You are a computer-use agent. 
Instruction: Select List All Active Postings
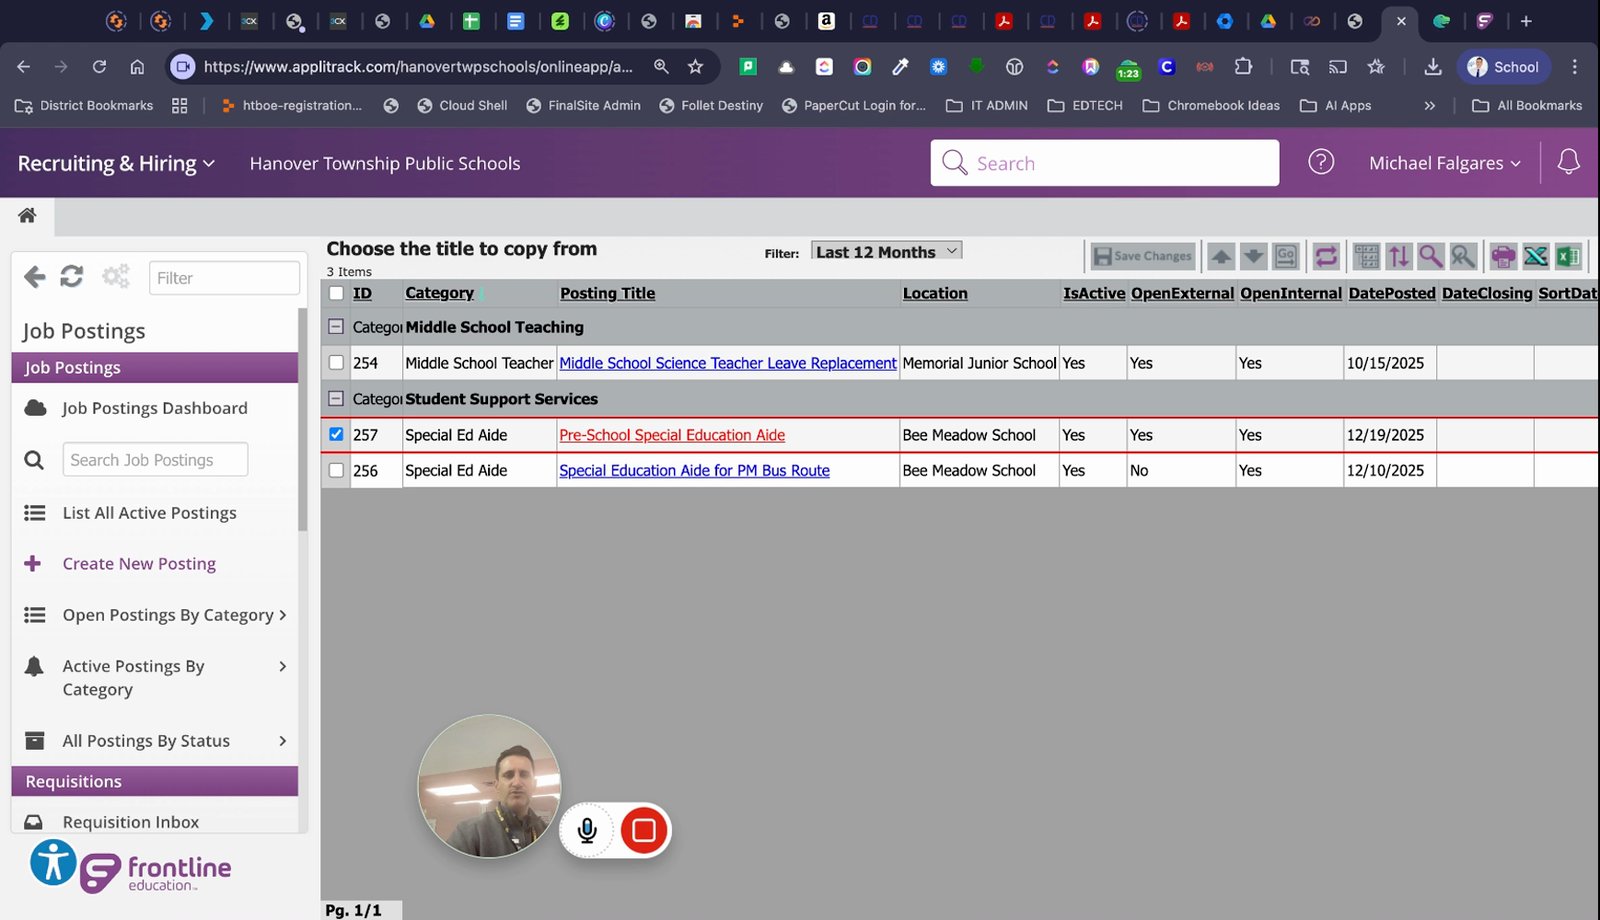pos(150,513)
